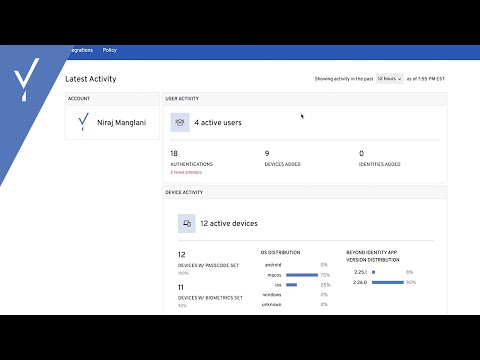480x360 pixels.
Task: Click the active devices icon
Action: [187, 223]
